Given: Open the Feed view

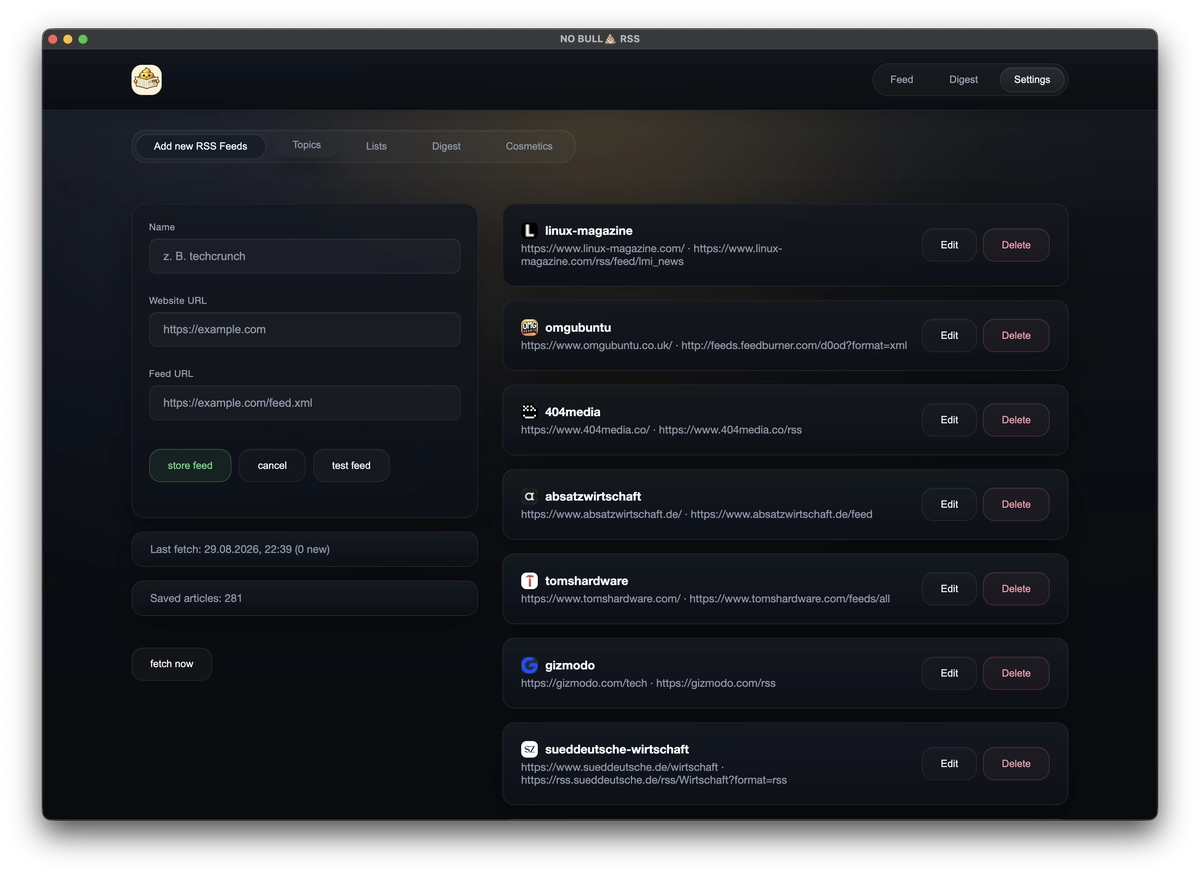Looking at the screenshot, I should (902, 80).
